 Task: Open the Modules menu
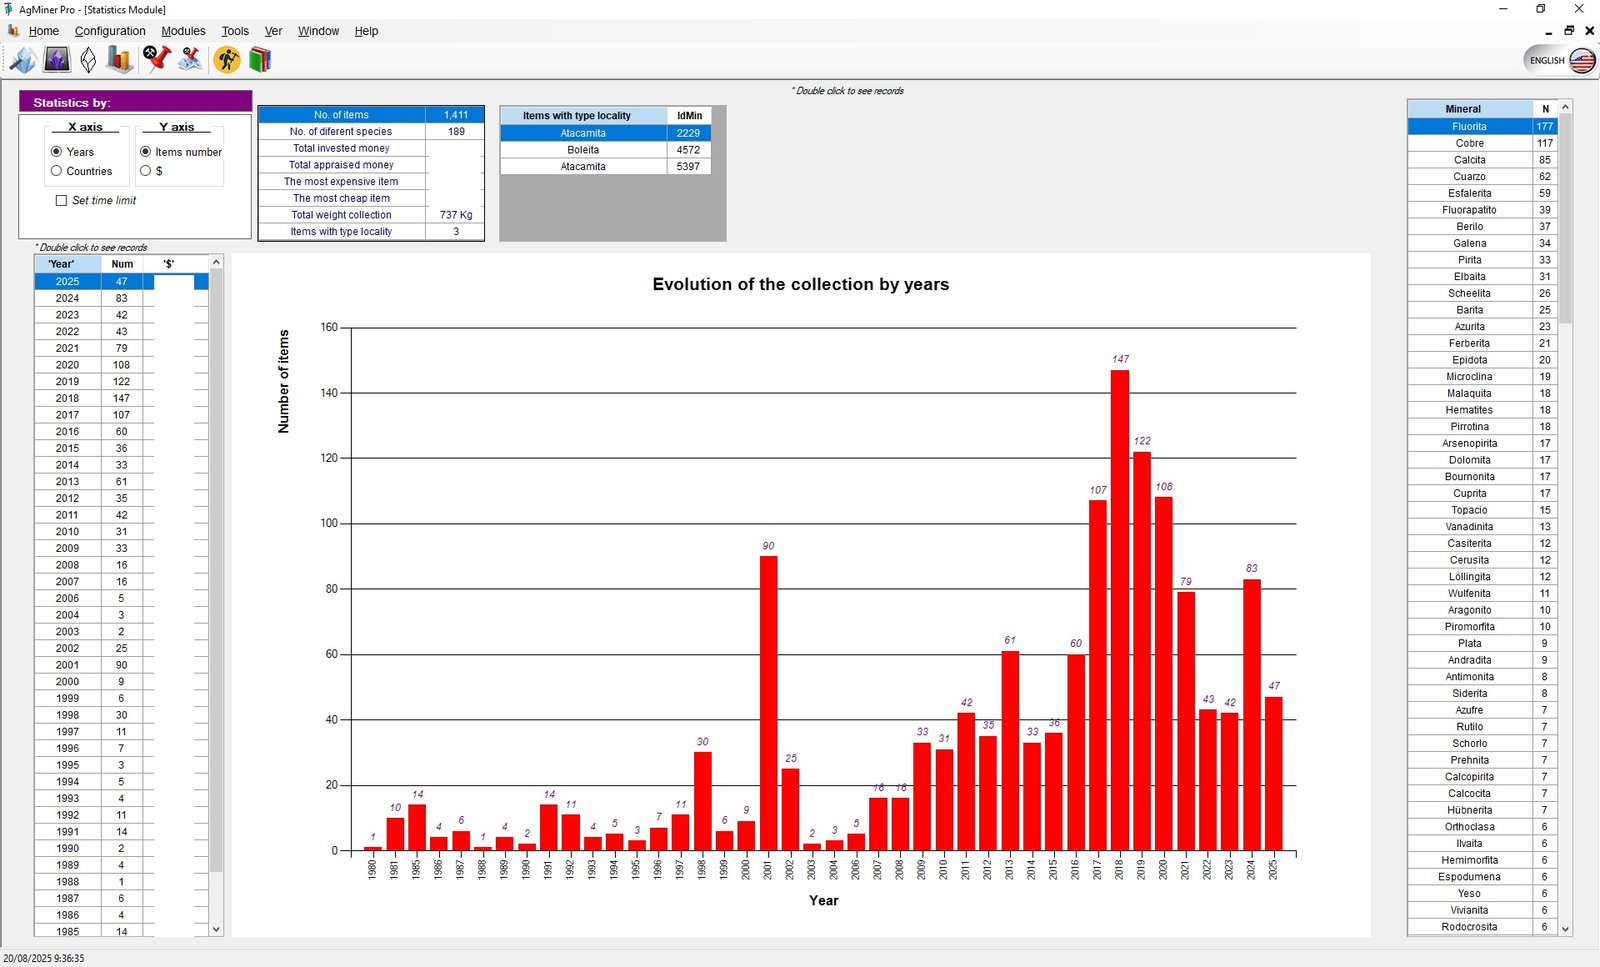(183, 31)
